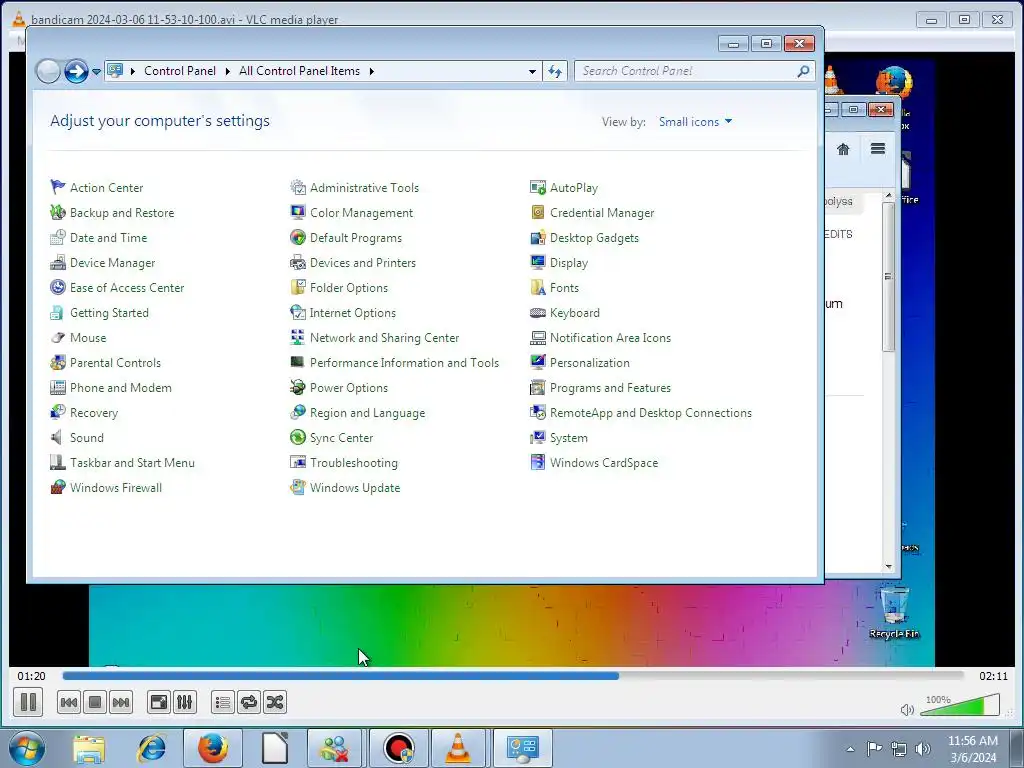Open the Windows Update icon
The height and width of the screenshot is (768, 1024).
298,487
